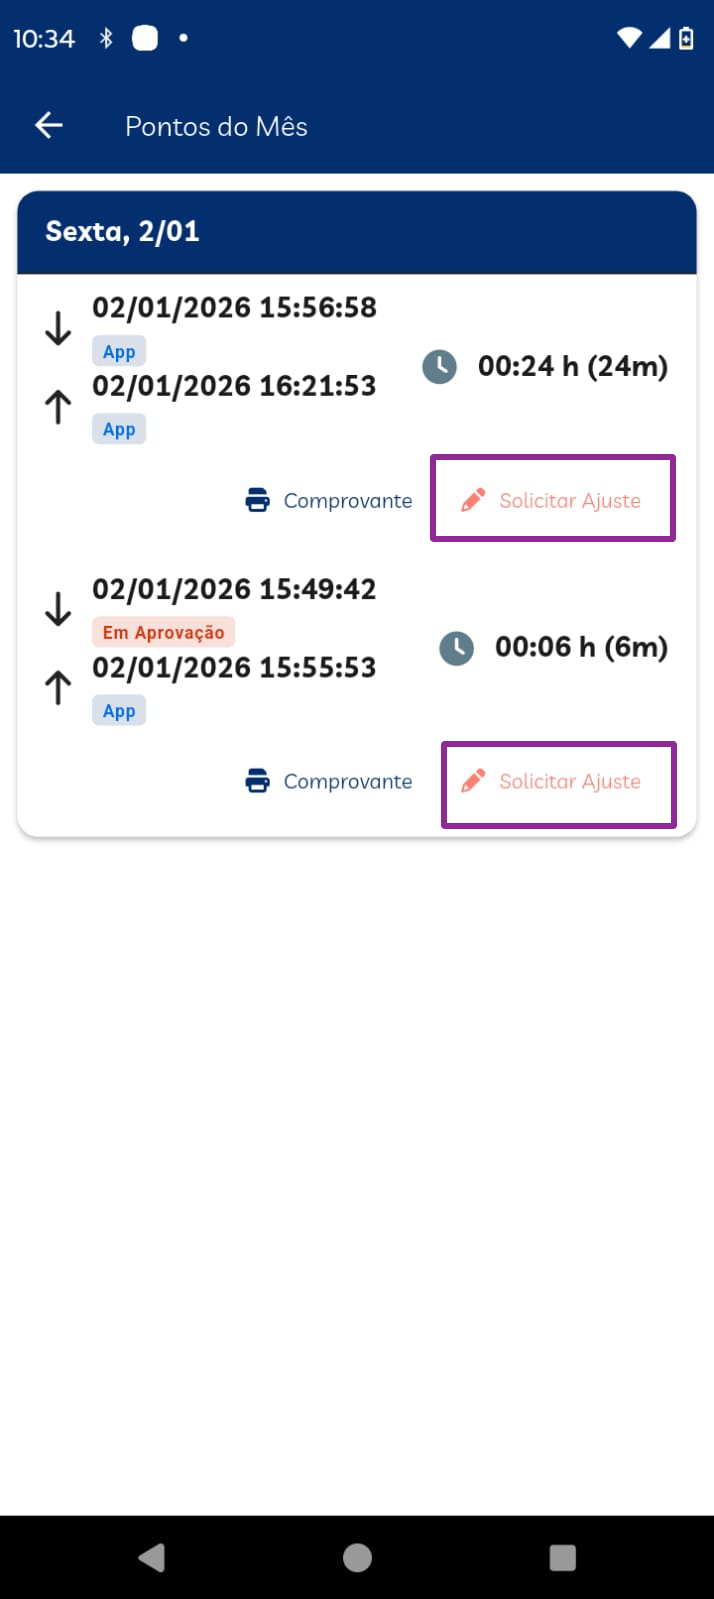714x1599 pixels.
Task: Tap printer icon for 15:49:42 entry
Action: (x=258, y=781)
